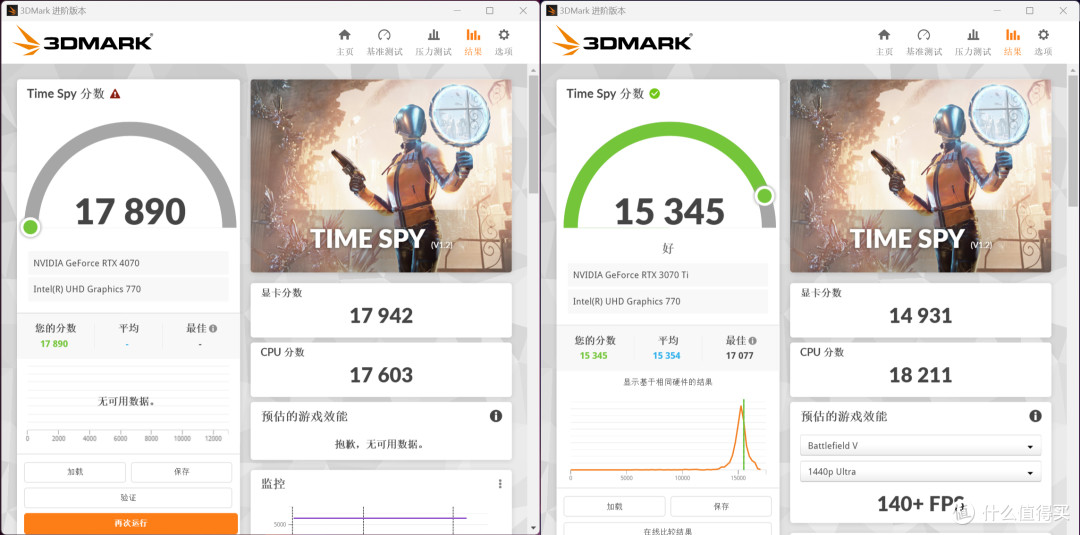This screenshot has width=1080, height=535.
Task: Open Options gear in right 3DMark window
Action: [1043, 42]
